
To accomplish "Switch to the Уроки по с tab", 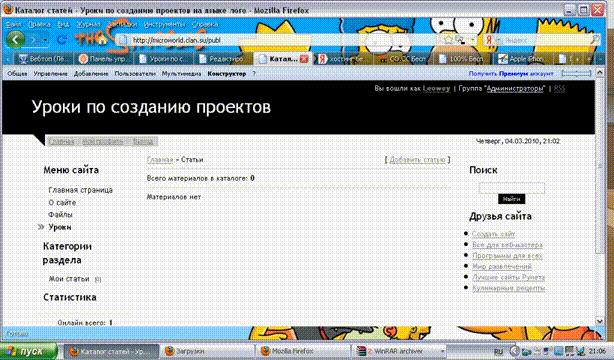I will click(164, 59).
